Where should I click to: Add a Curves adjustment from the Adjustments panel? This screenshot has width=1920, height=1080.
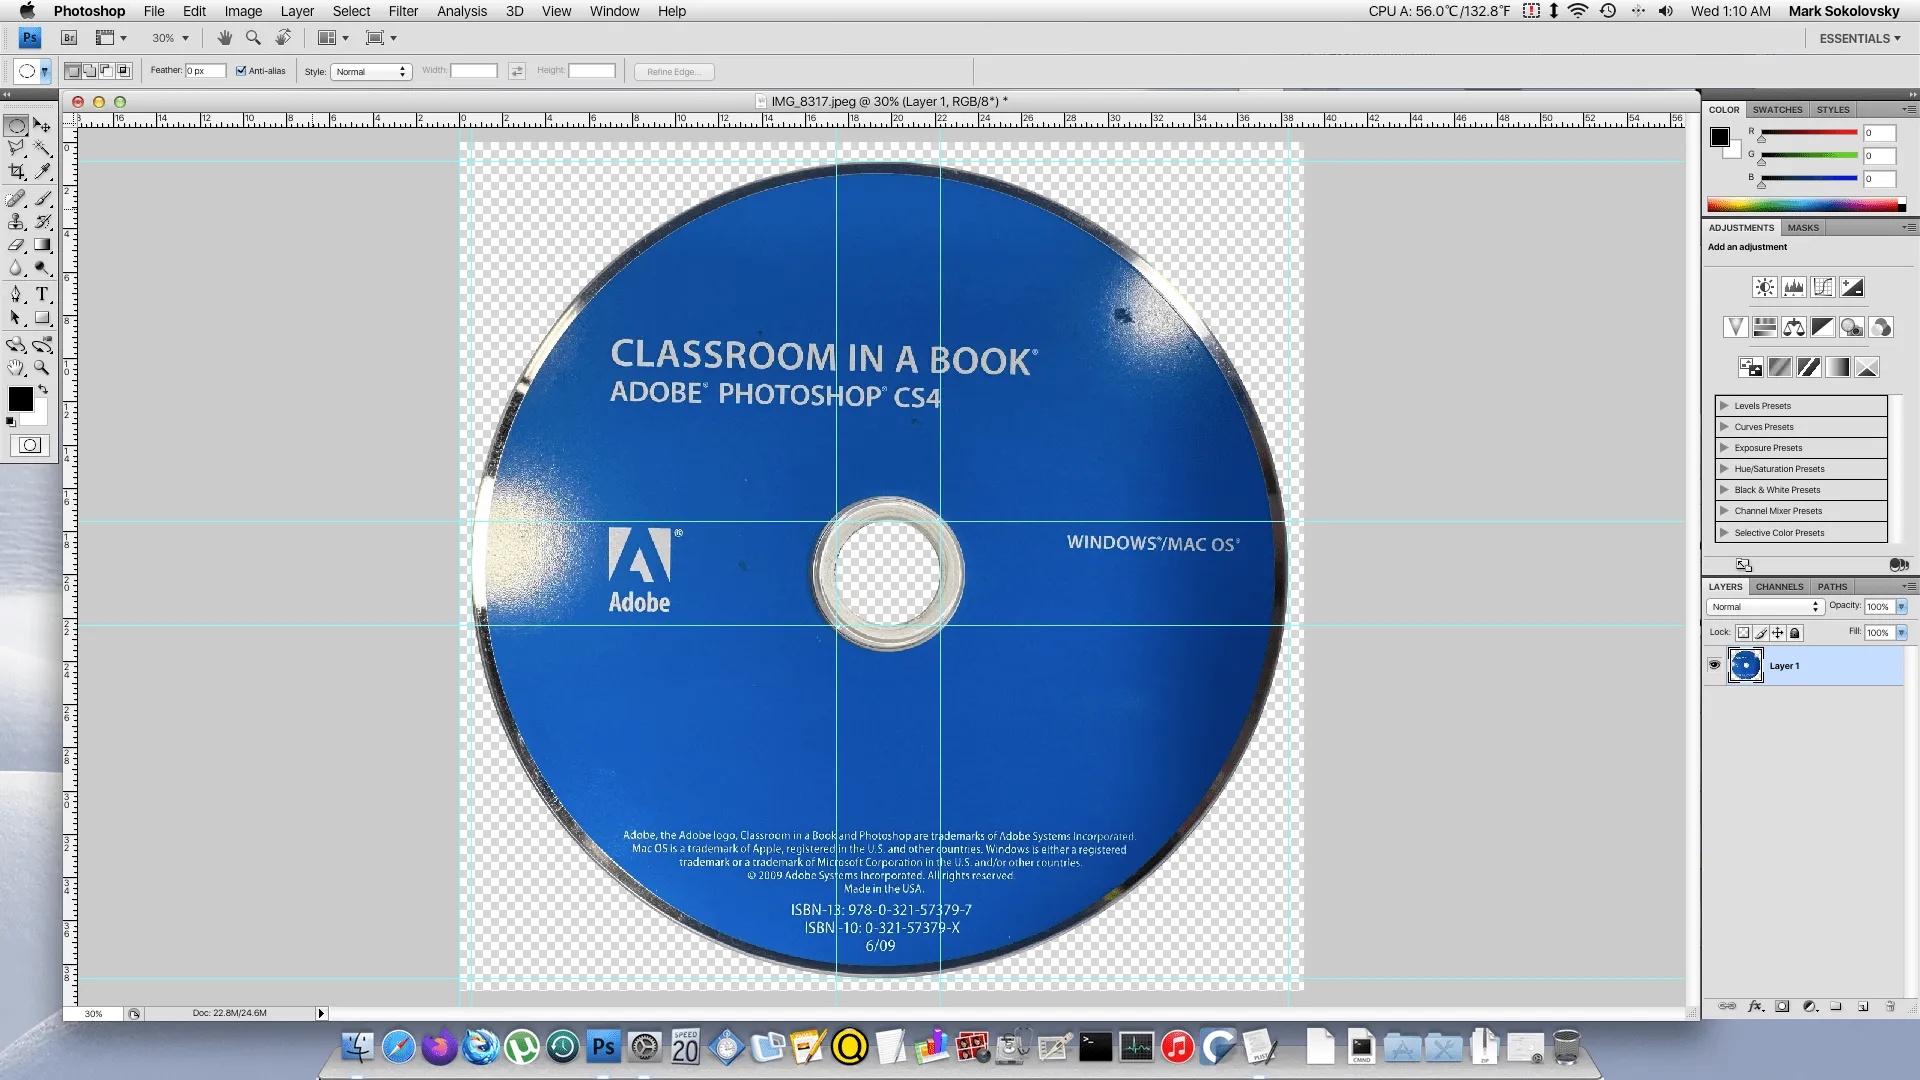[1823, 287]
